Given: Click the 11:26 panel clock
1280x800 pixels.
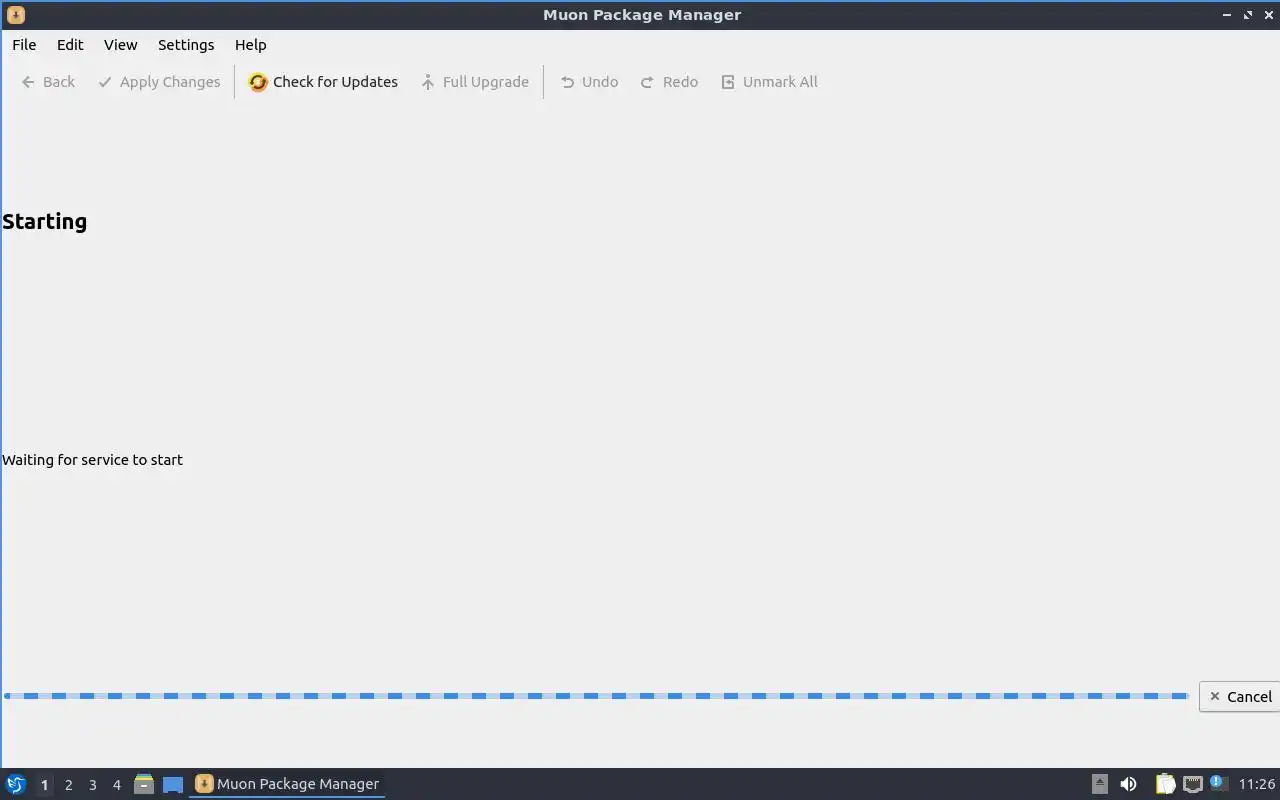Looking at the screenshot, I should 1257,784.
